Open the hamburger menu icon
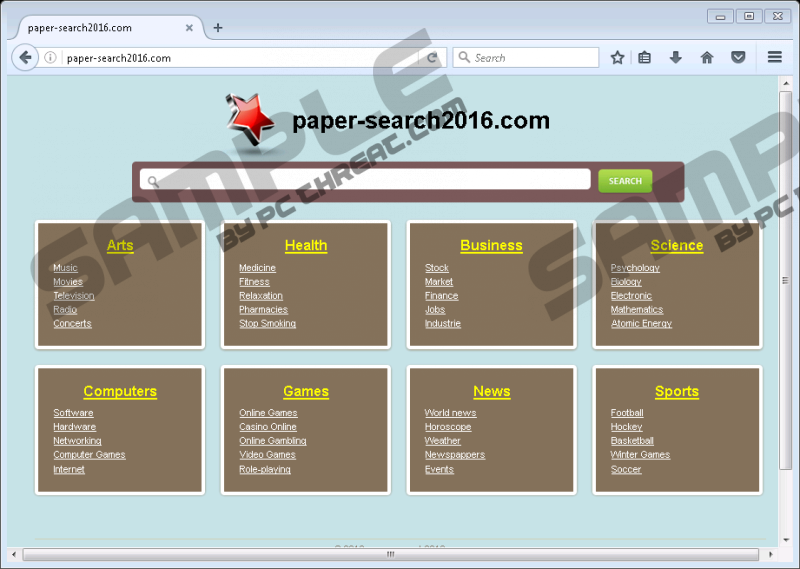This screenshot has width=800, height=569. (774, 58)
